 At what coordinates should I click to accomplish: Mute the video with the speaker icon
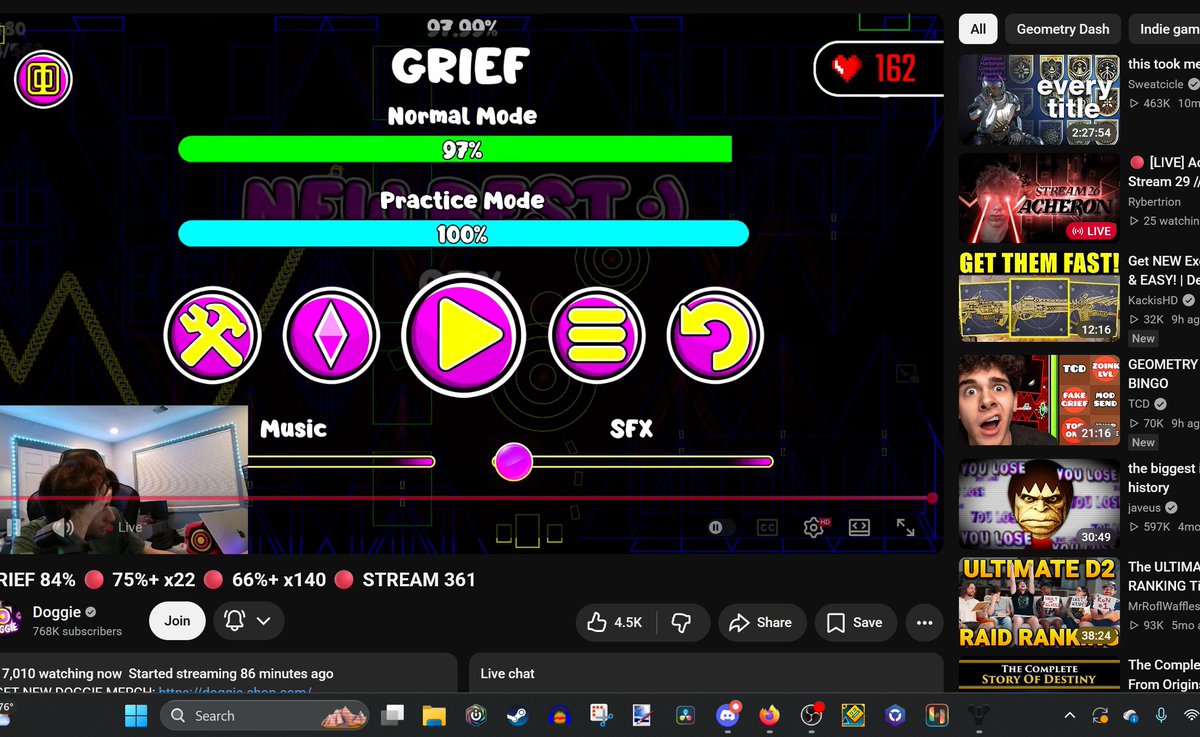pyautogui.click(x=64, y=527)
